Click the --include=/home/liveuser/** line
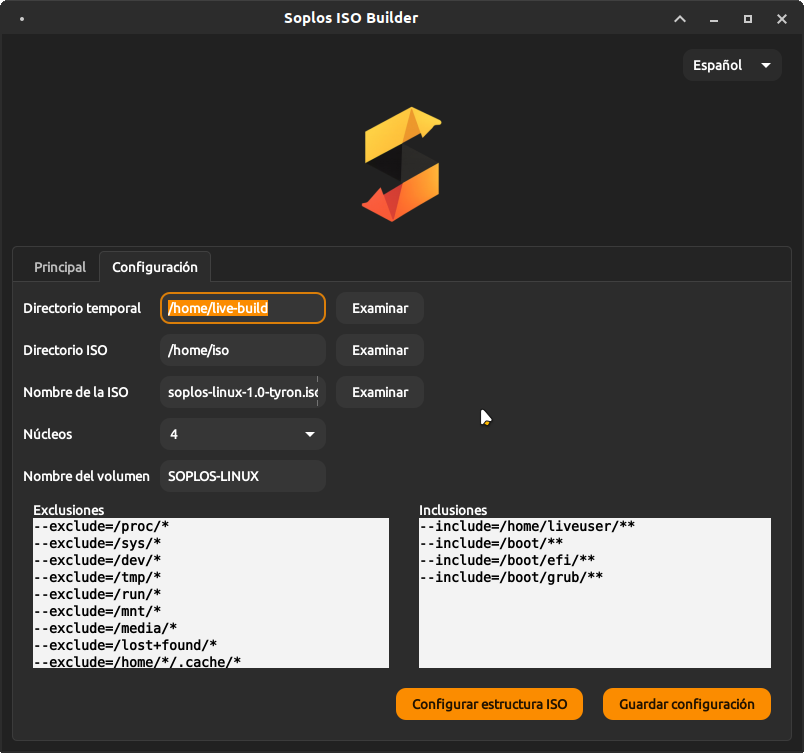This screenshot has width=804, height=753. pos(528,526)
